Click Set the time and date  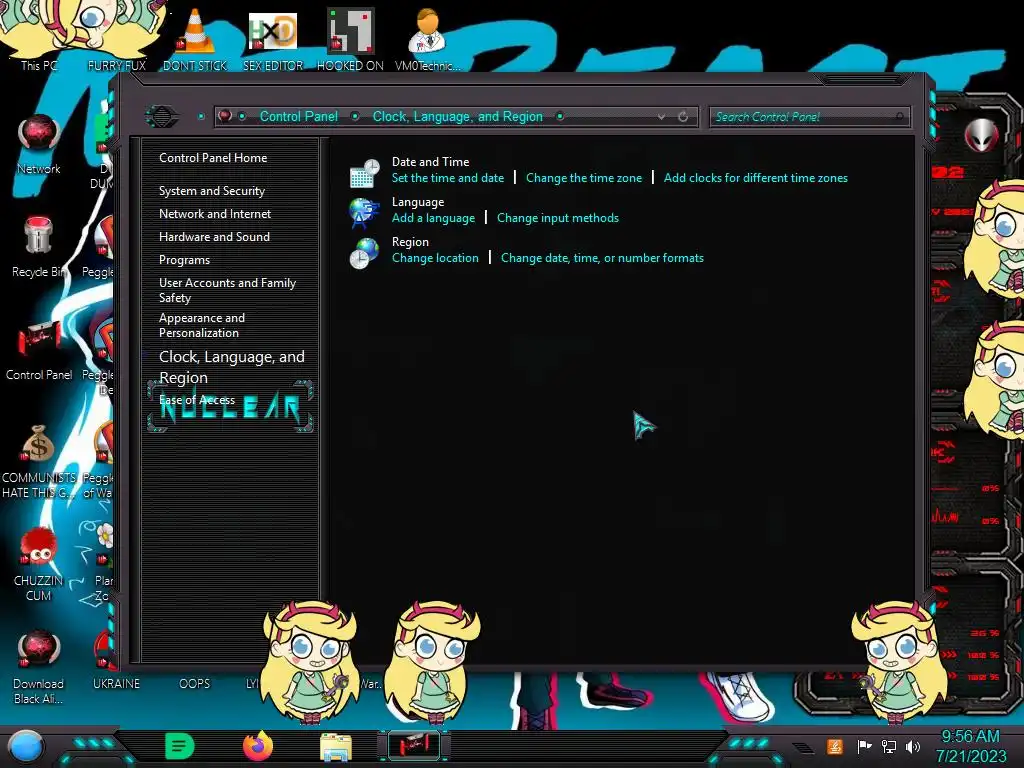pyautogui.click(x=448, y=178)
